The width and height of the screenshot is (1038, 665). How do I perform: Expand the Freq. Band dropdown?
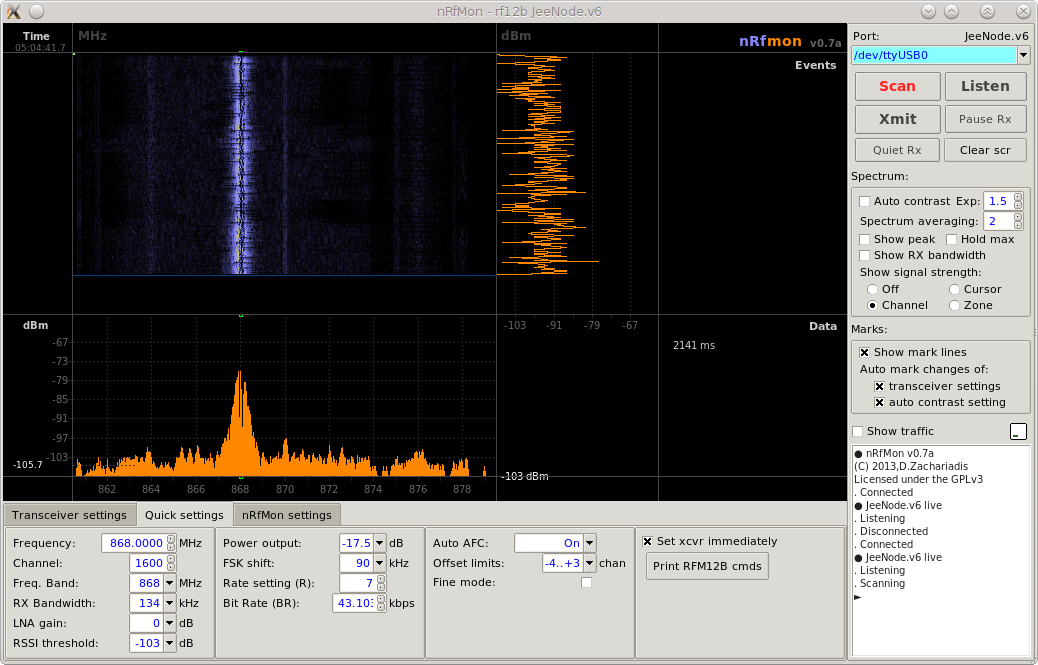point(169,583)
